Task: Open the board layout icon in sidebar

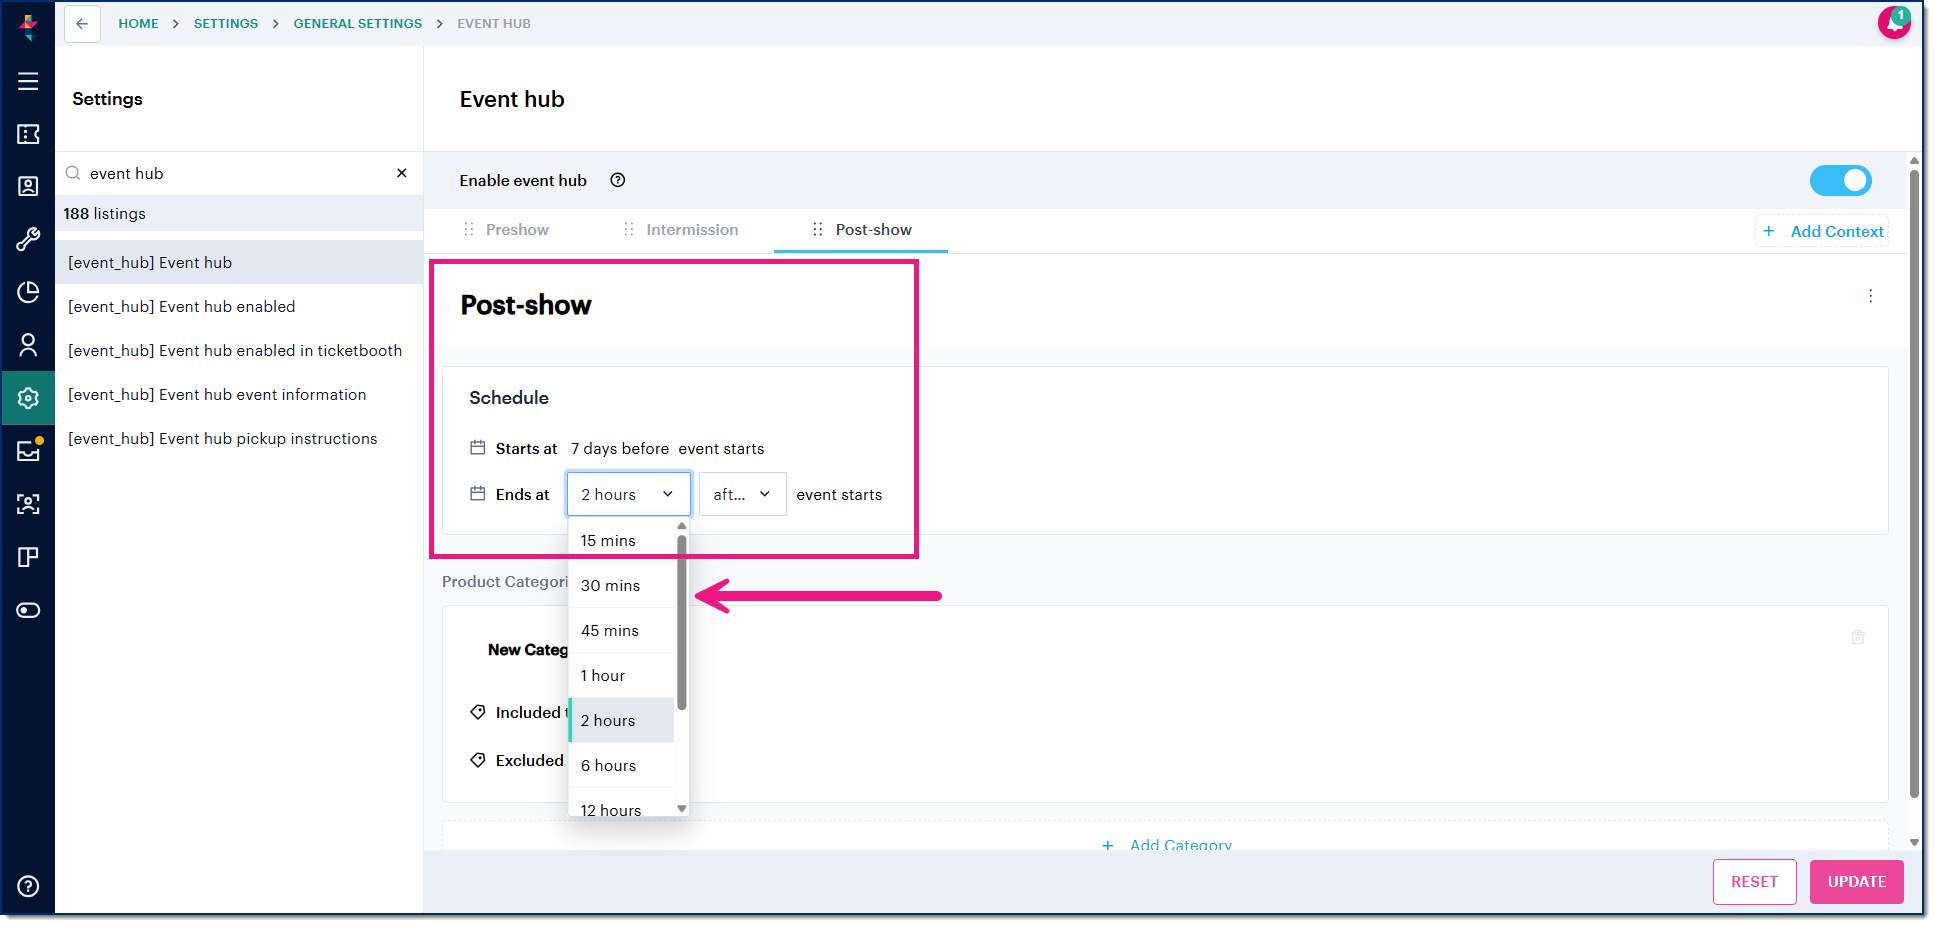Action: click(28, 557)
